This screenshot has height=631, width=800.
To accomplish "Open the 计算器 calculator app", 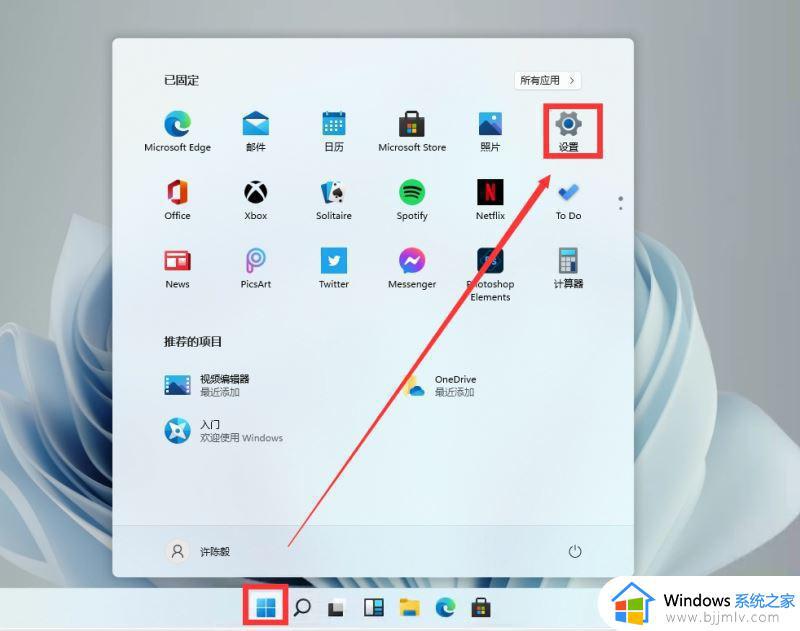I will pos(568,268).
